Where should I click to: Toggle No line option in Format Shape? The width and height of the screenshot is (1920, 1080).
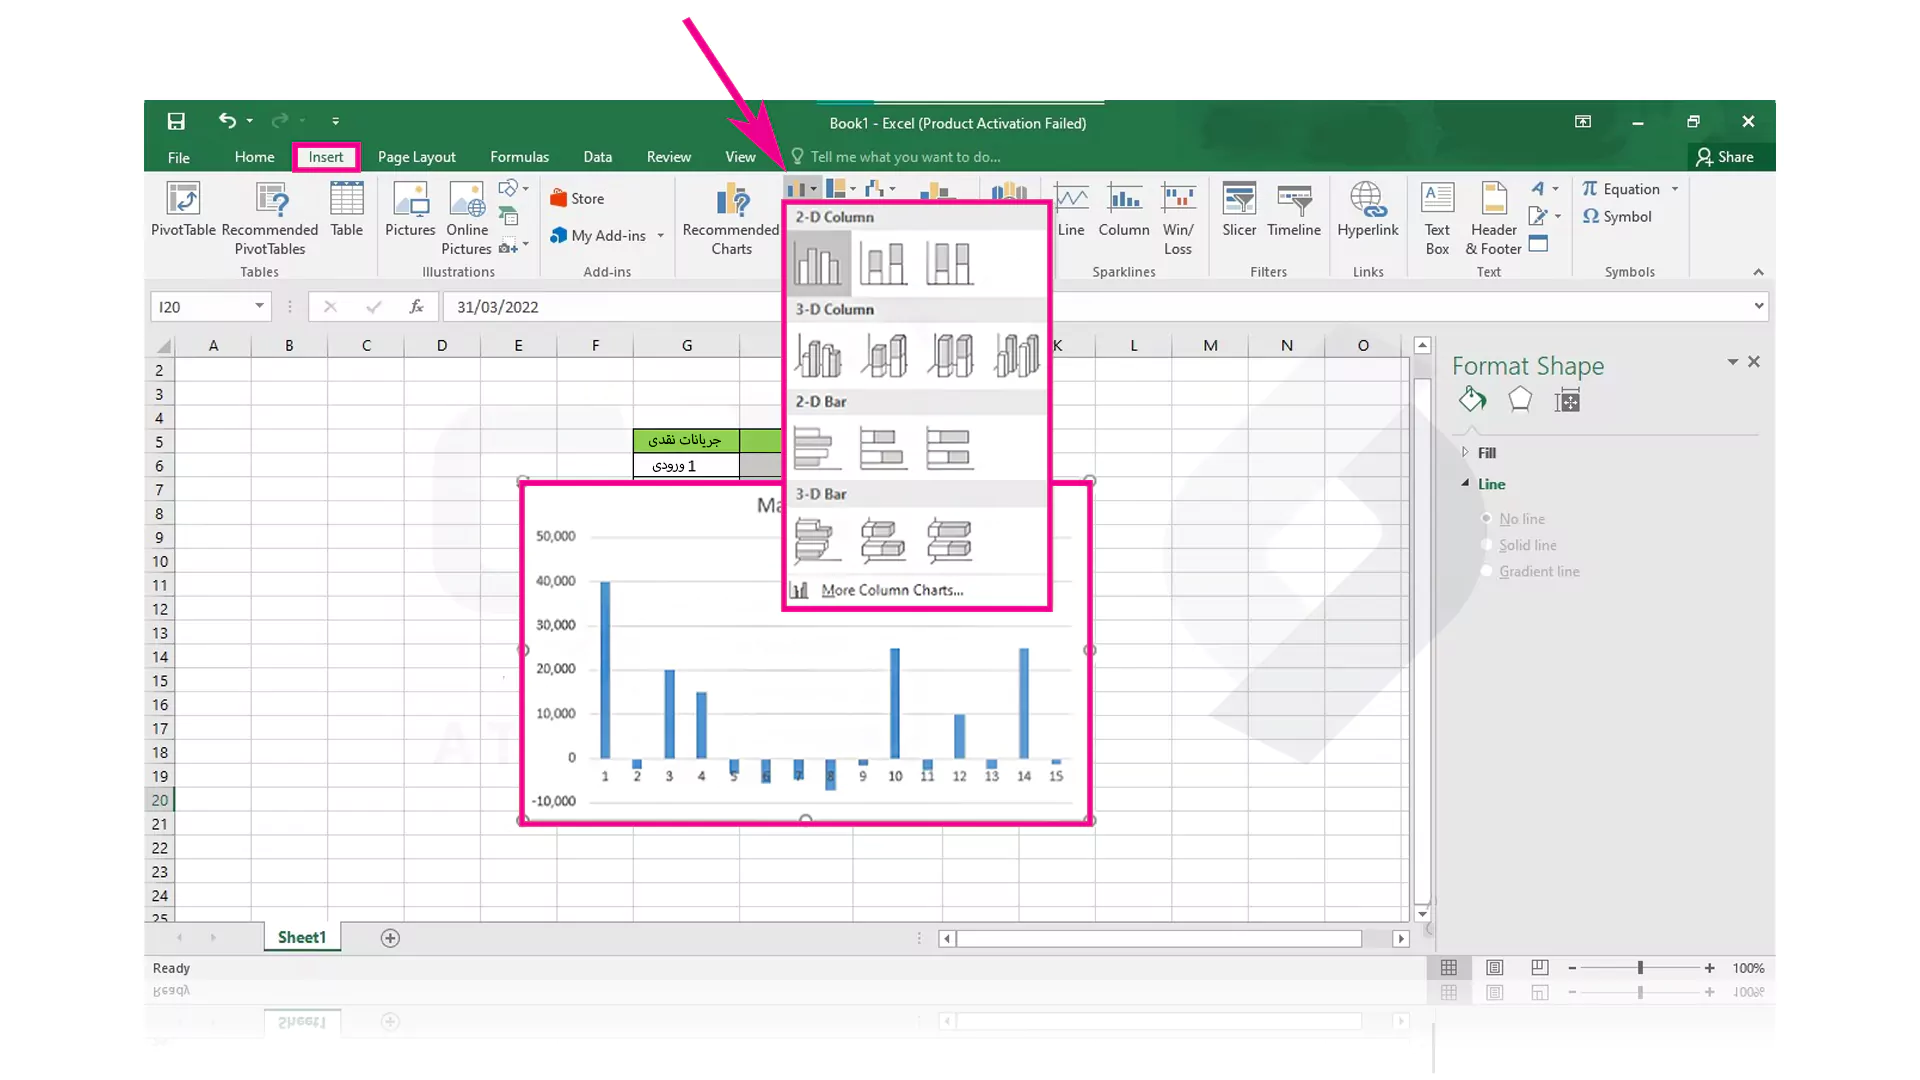(1487, 518)
